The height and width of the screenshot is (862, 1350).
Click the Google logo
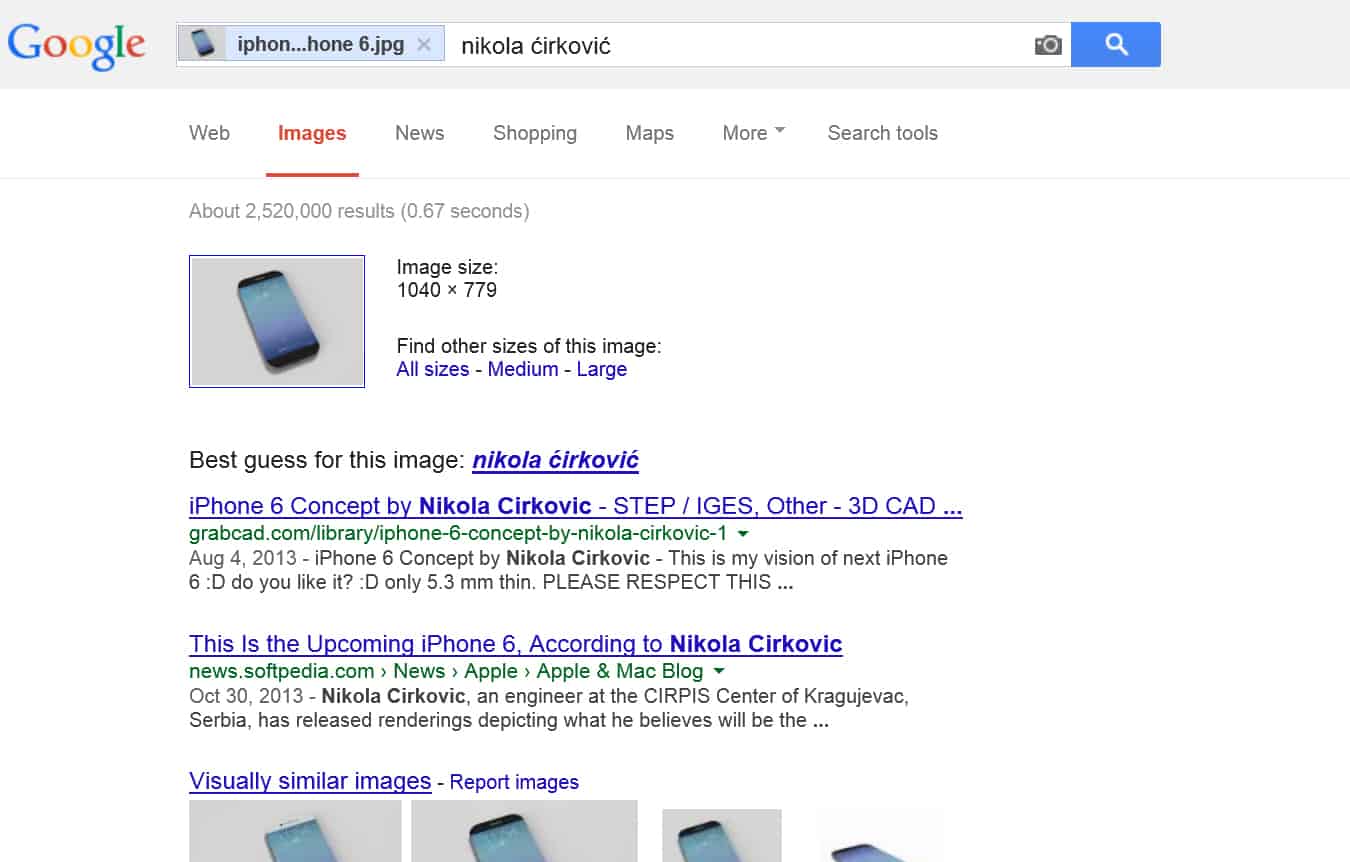pyautogui.click(x=77, y=45)
